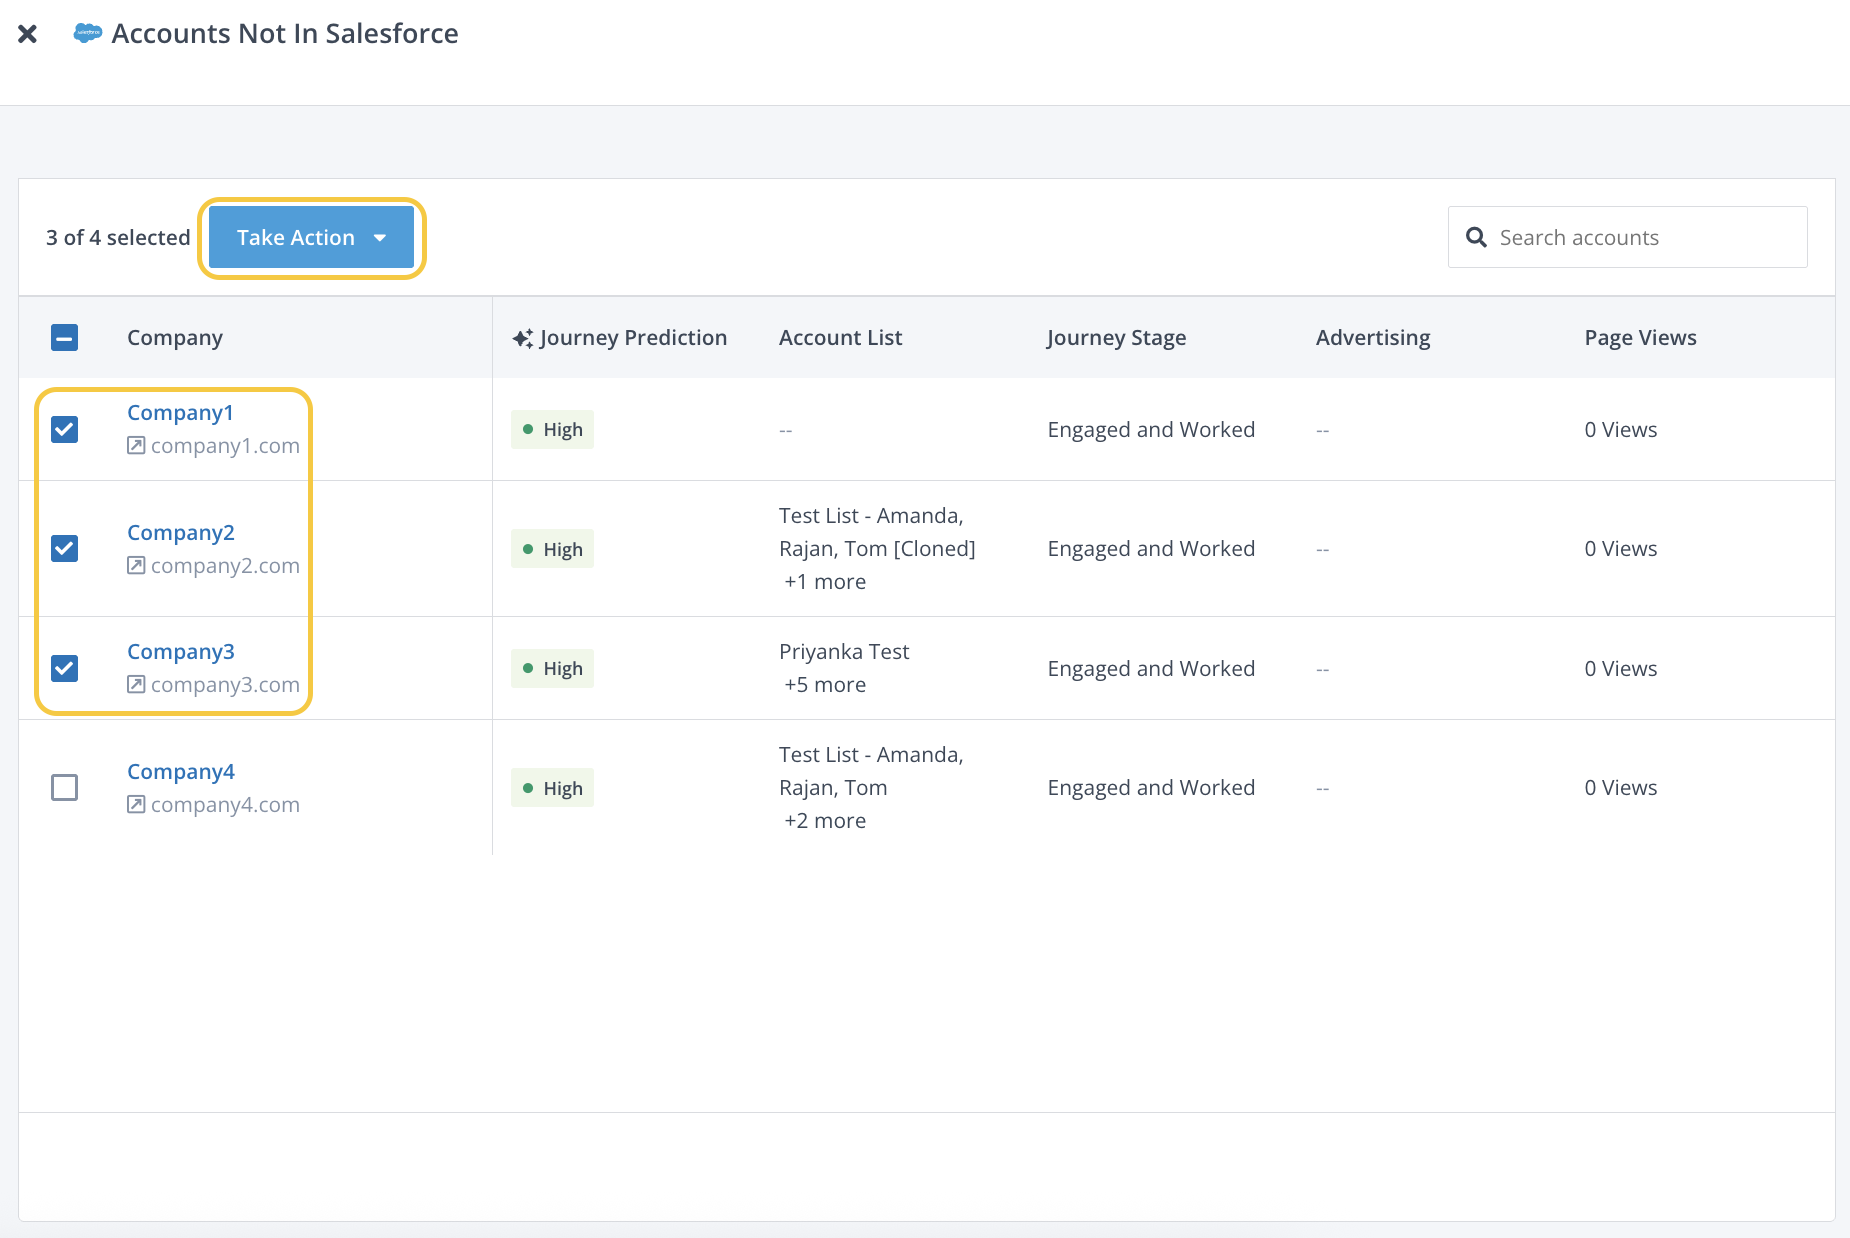Image resolution: width=1850 pixels, height=1238 pixels.
Task: Open the Company4 account link
Action: click(180, 772)
